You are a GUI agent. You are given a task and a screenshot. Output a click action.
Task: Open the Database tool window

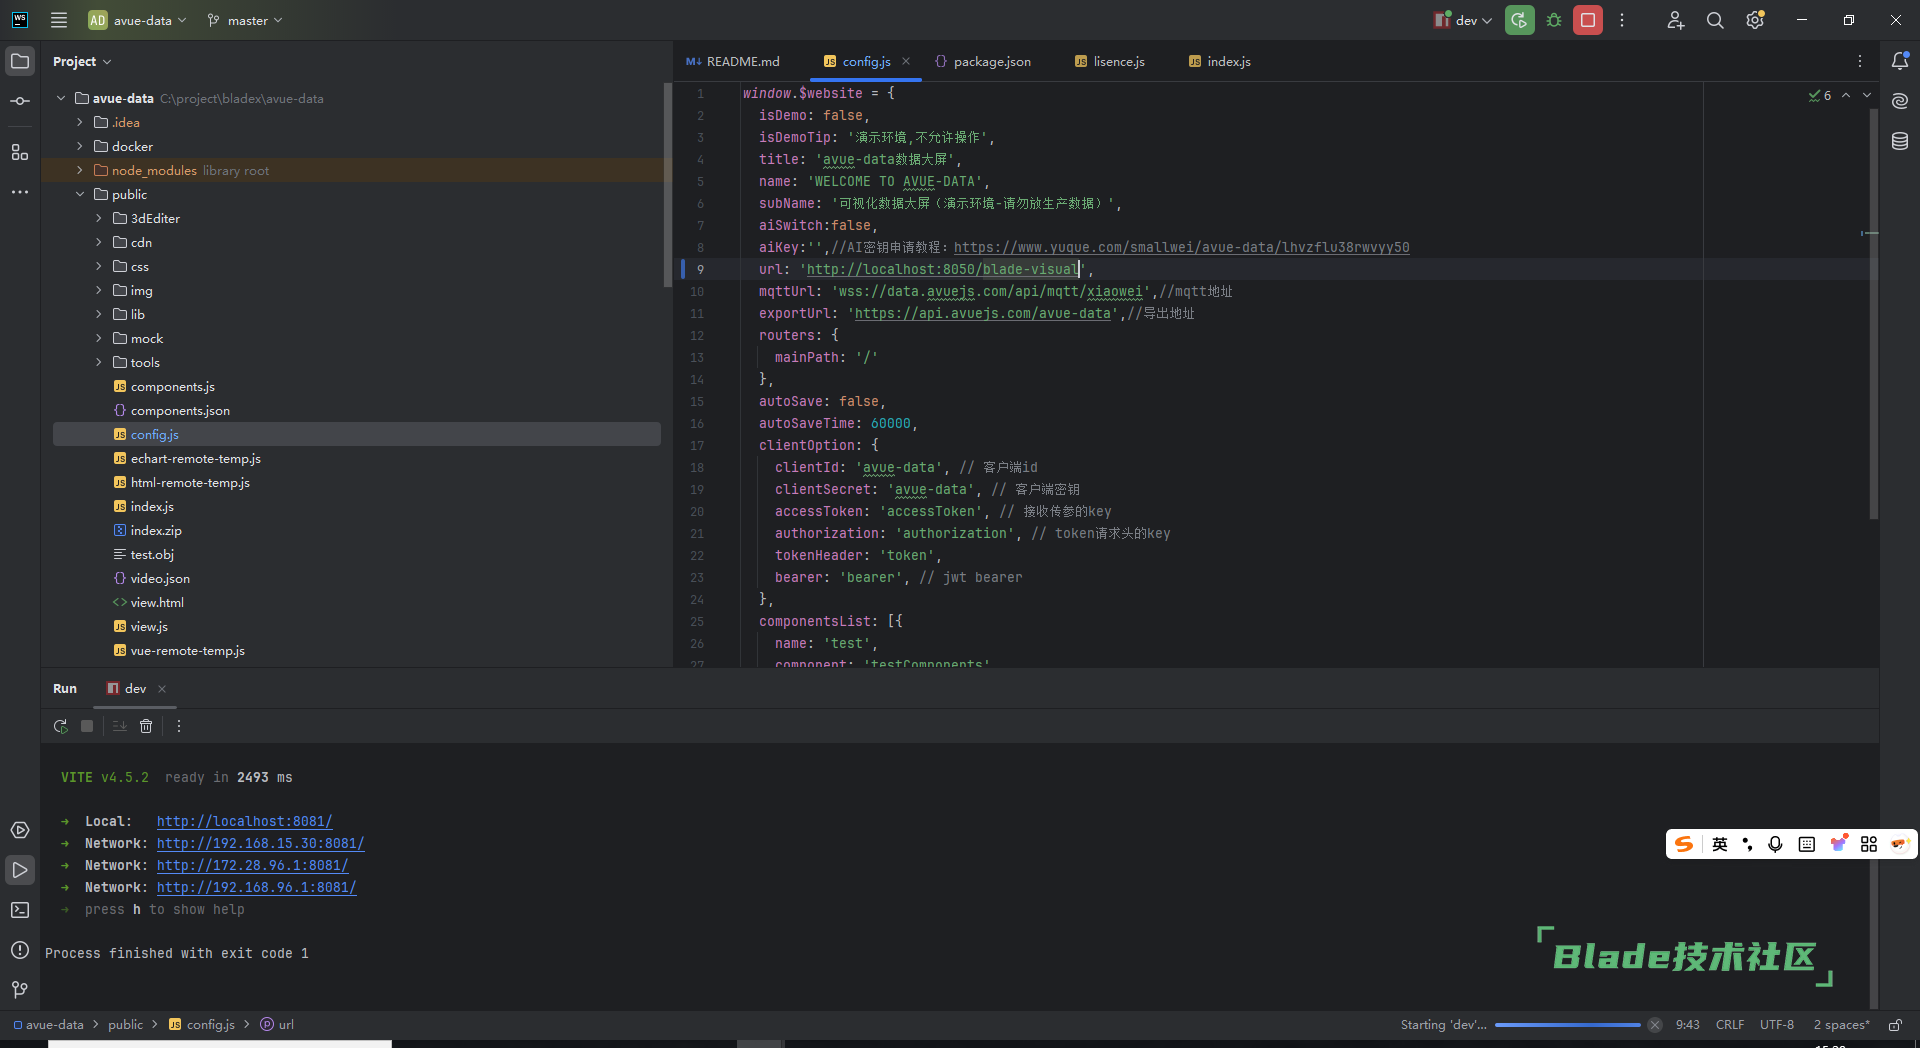pos(1900,141)
